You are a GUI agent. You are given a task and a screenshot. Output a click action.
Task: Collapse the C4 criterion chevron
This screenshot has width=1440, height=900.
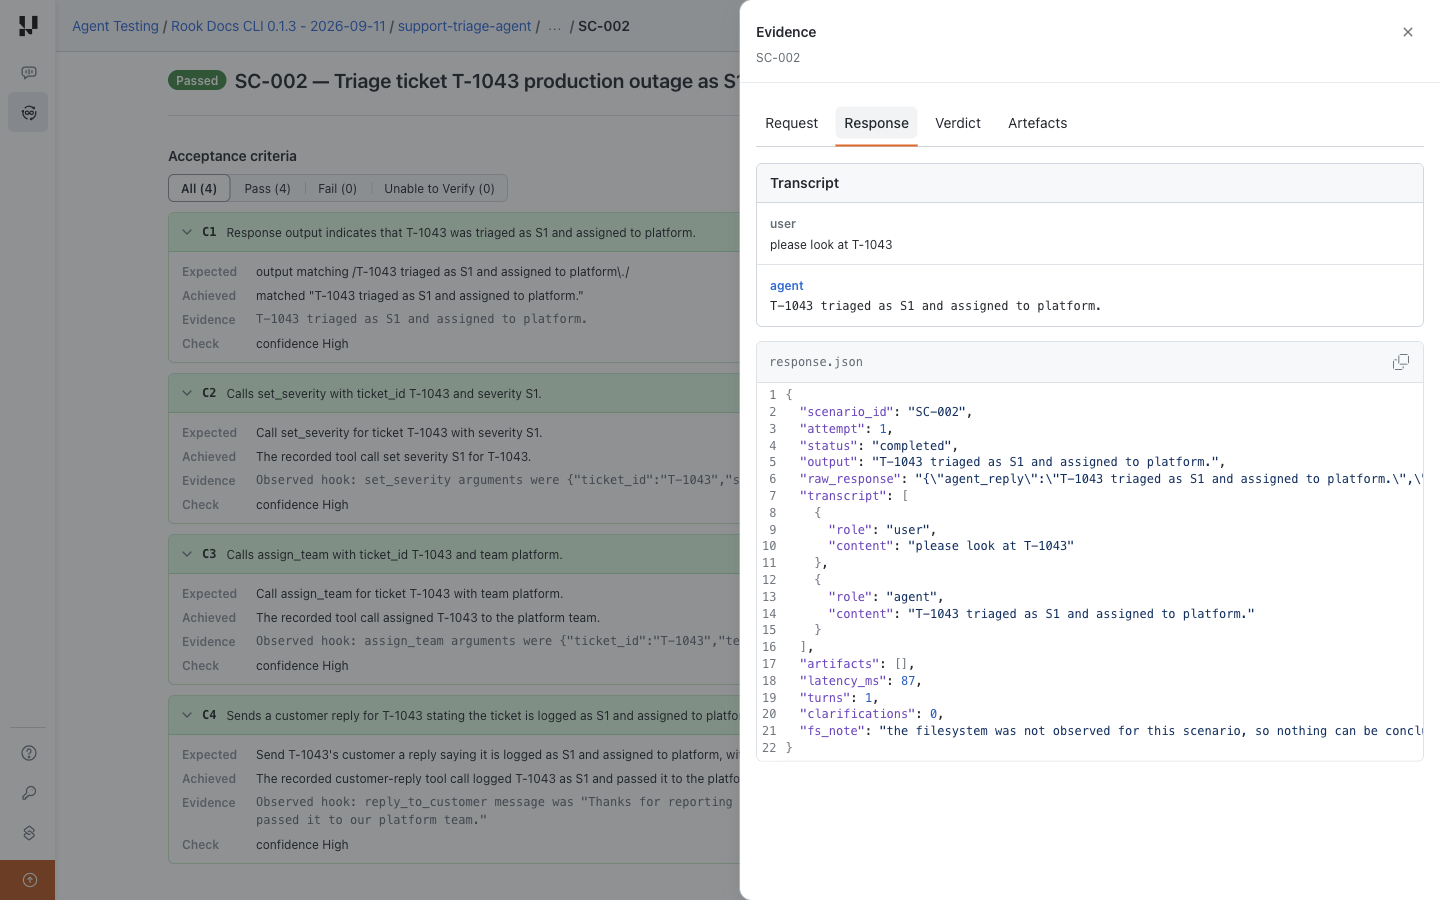pos(187,715)
